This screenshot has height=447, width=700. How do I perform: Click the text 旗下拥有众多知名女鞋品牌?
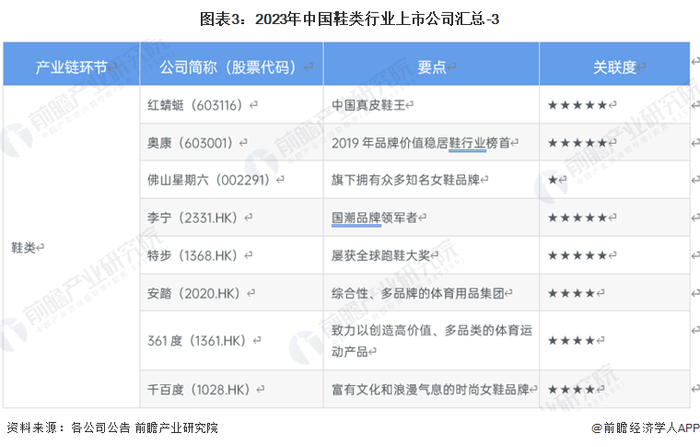point(405,180)
